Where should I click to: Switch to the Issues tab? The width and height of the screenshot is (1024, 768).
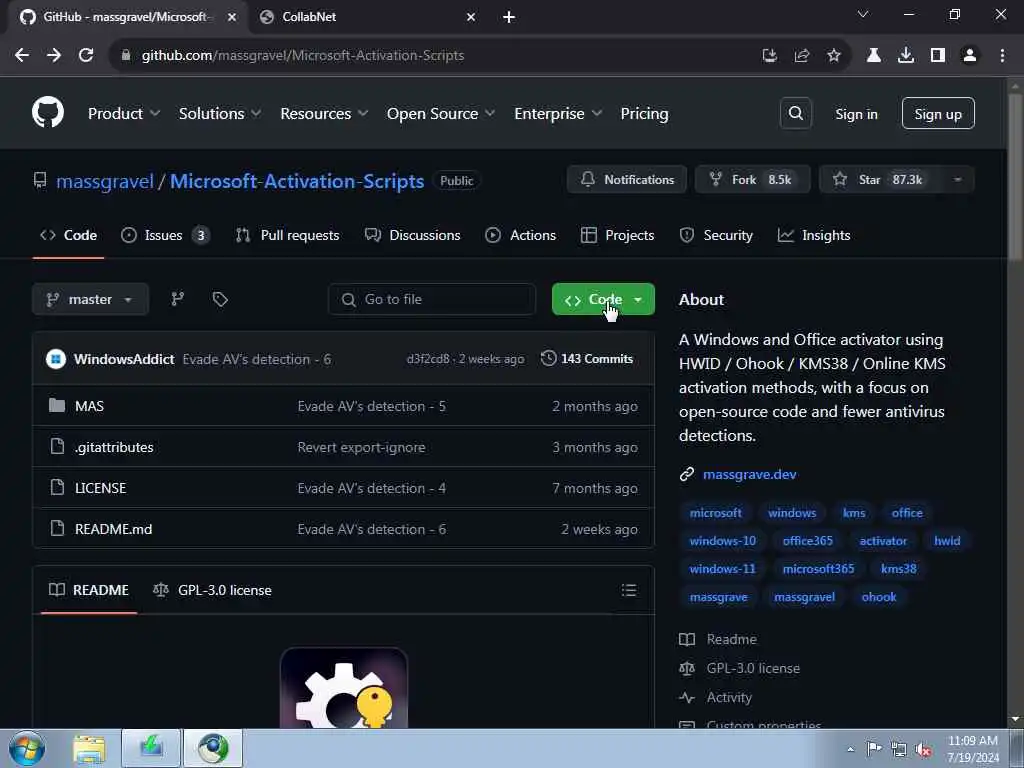pyautogui.click(x=165, y=235)
